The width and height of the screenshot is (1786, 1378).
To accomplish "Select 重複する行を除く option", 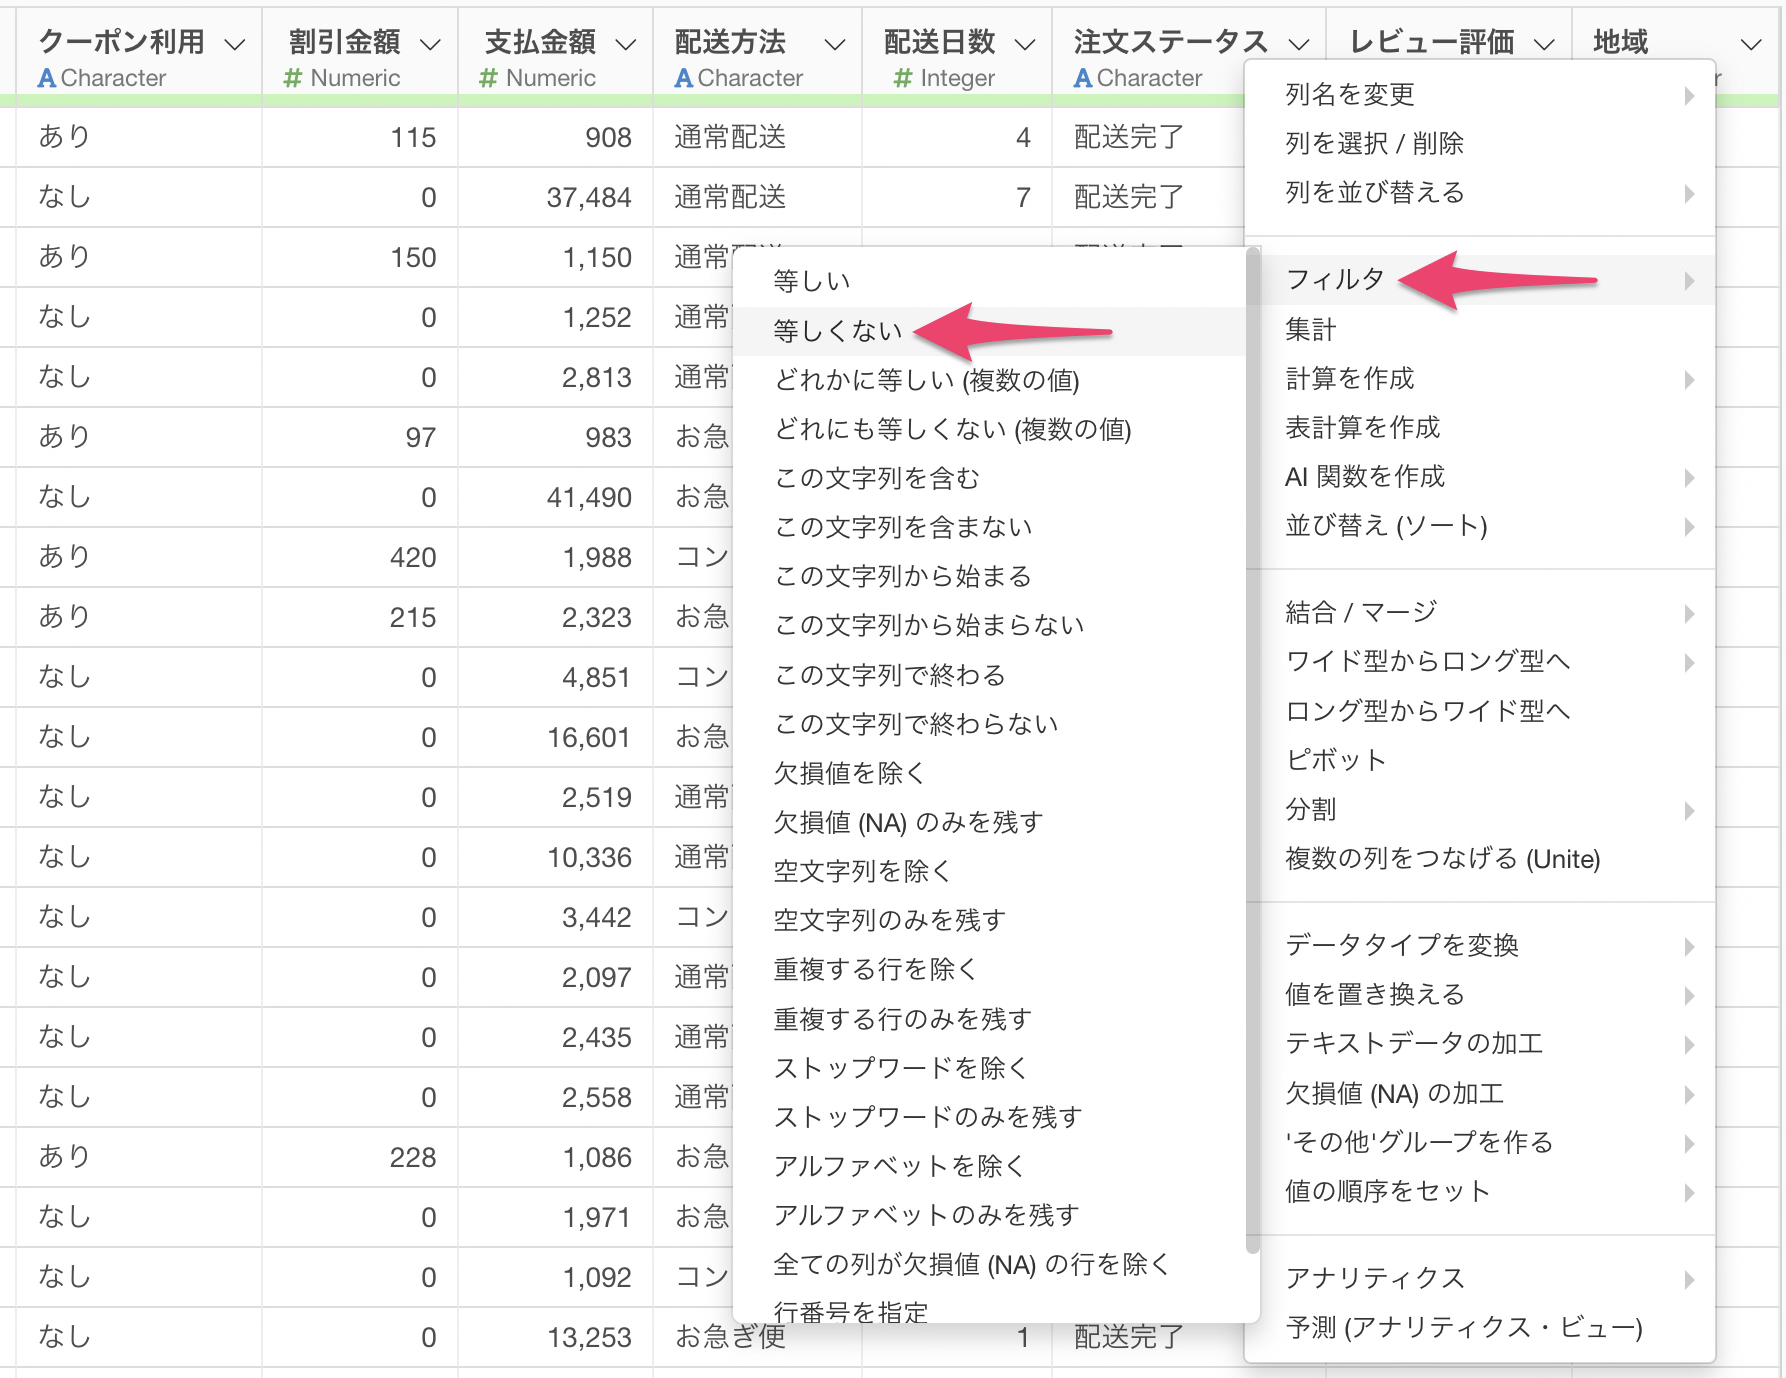I will click(875, 969).
